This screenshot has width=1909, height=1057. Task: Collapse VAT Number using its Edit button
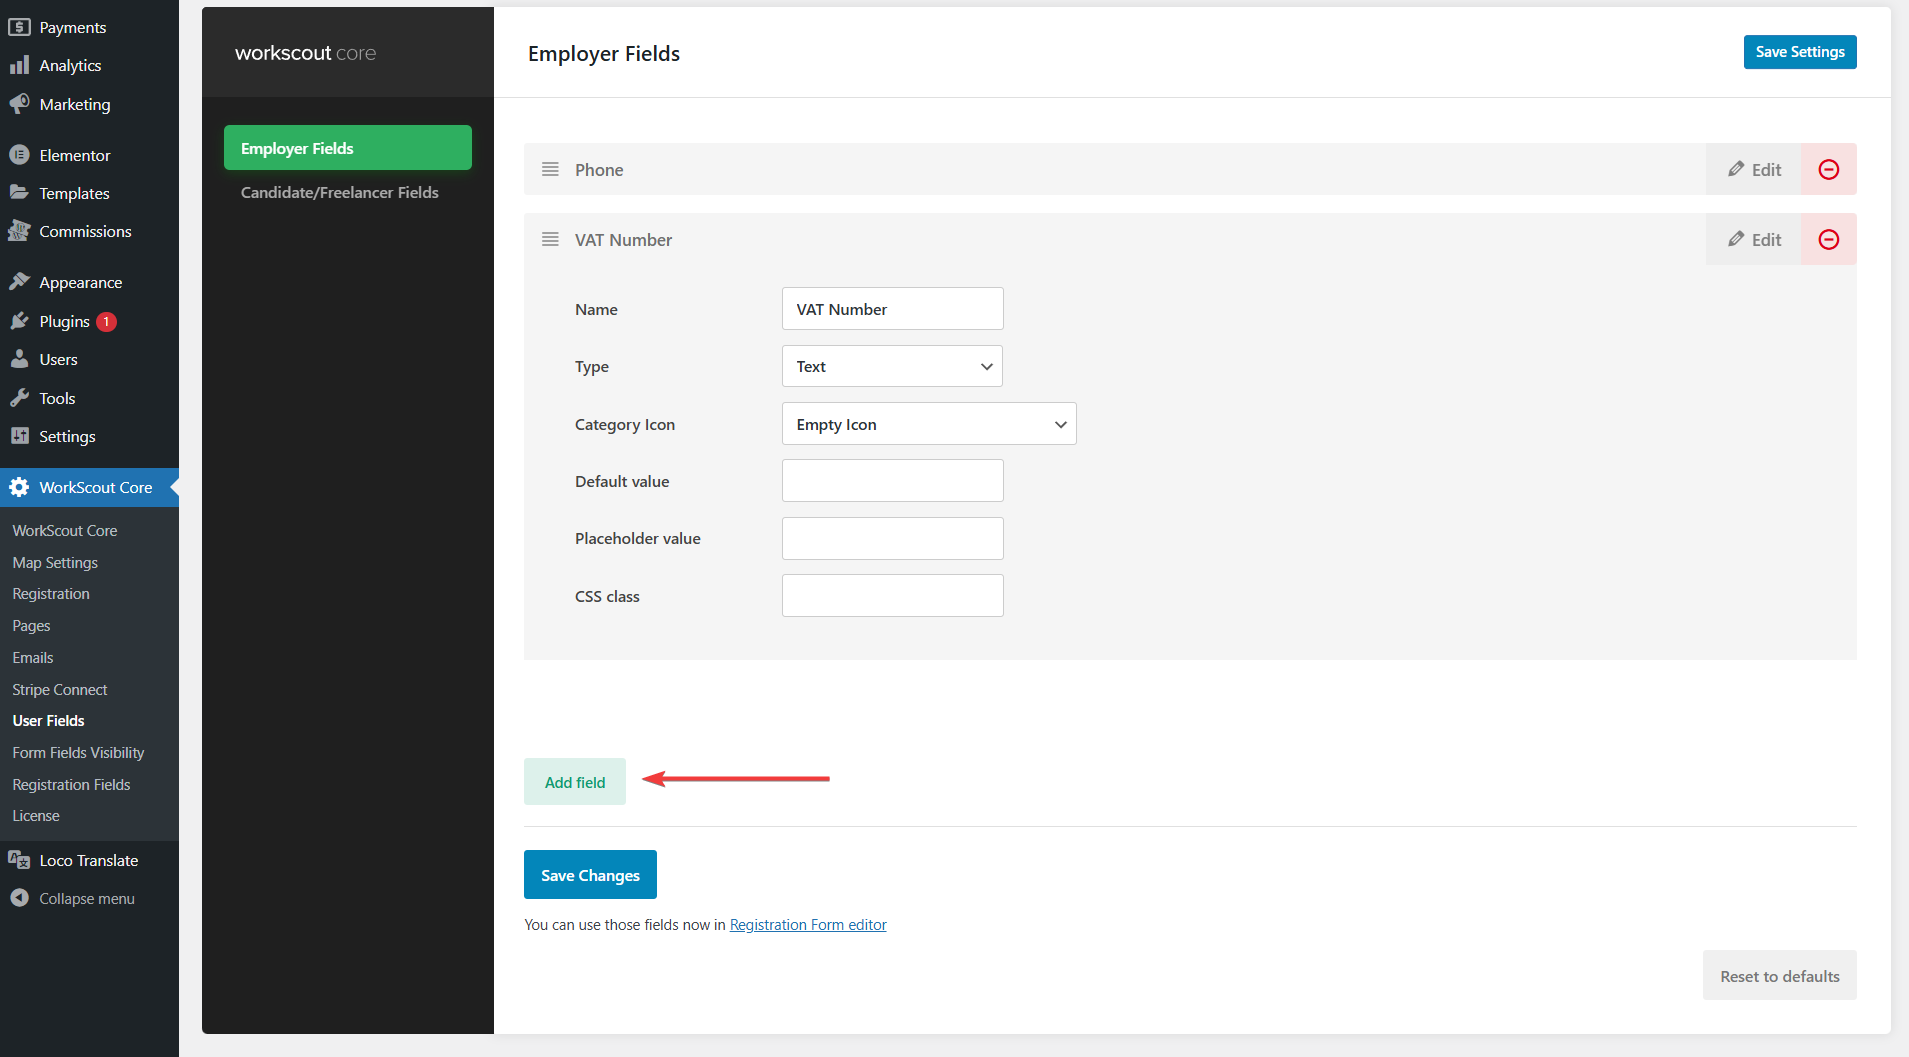click(x=1754, y=240)
